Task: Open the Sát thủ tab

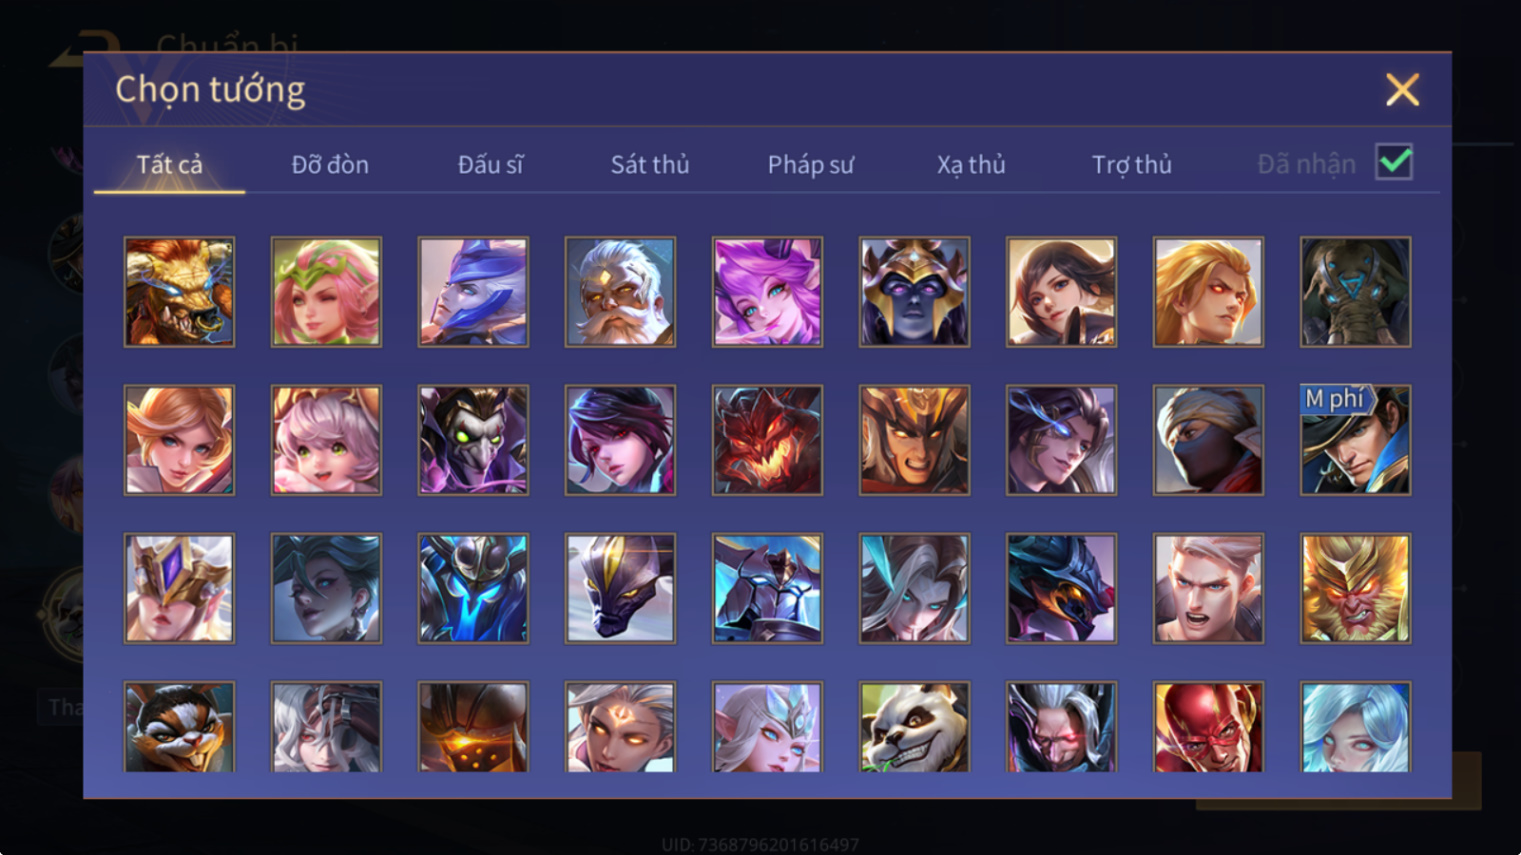Action: (x=650, y=164)
